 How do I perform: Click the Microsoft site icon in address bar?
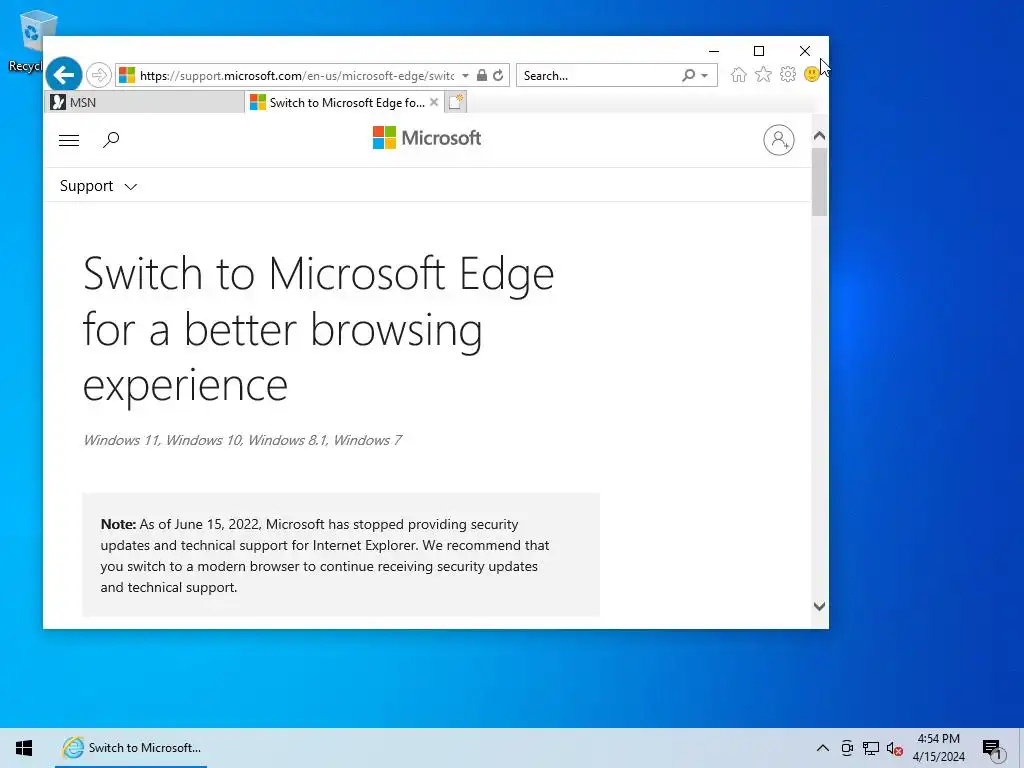point(127,75)
